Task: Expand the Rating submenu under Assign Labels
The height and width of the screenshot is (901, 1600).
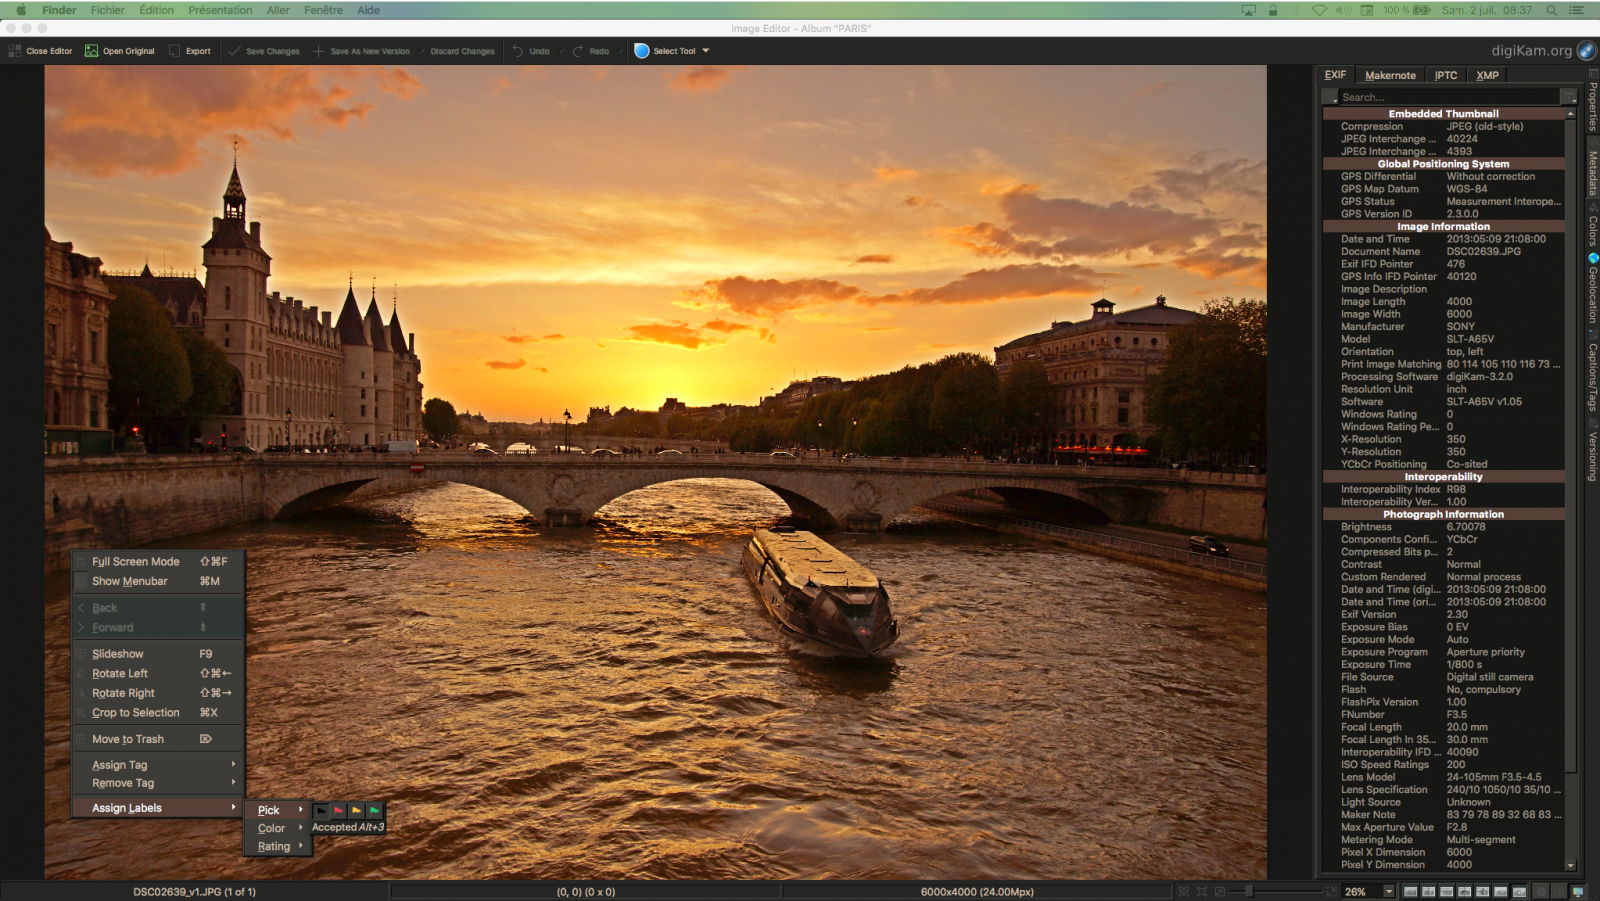Action: tap(276, 846)
